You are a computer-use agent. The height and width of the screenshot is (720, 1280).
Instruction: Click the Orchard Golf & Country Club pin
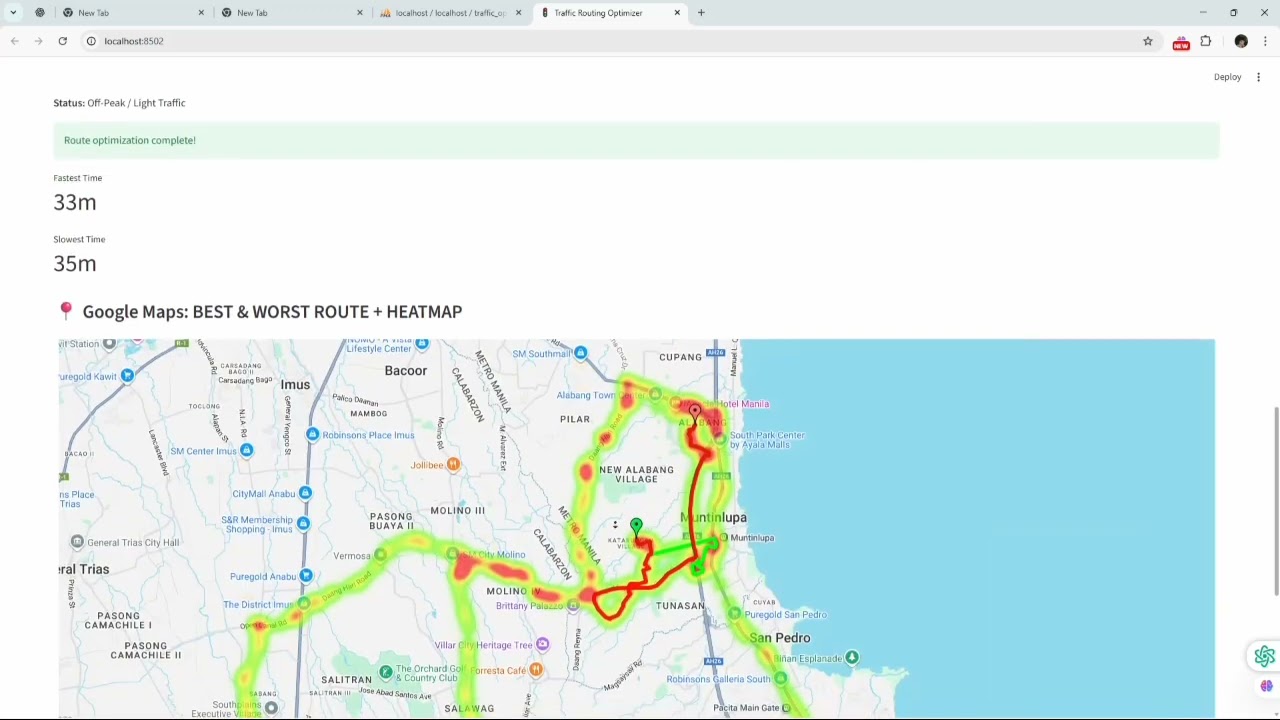pos(386,672)
